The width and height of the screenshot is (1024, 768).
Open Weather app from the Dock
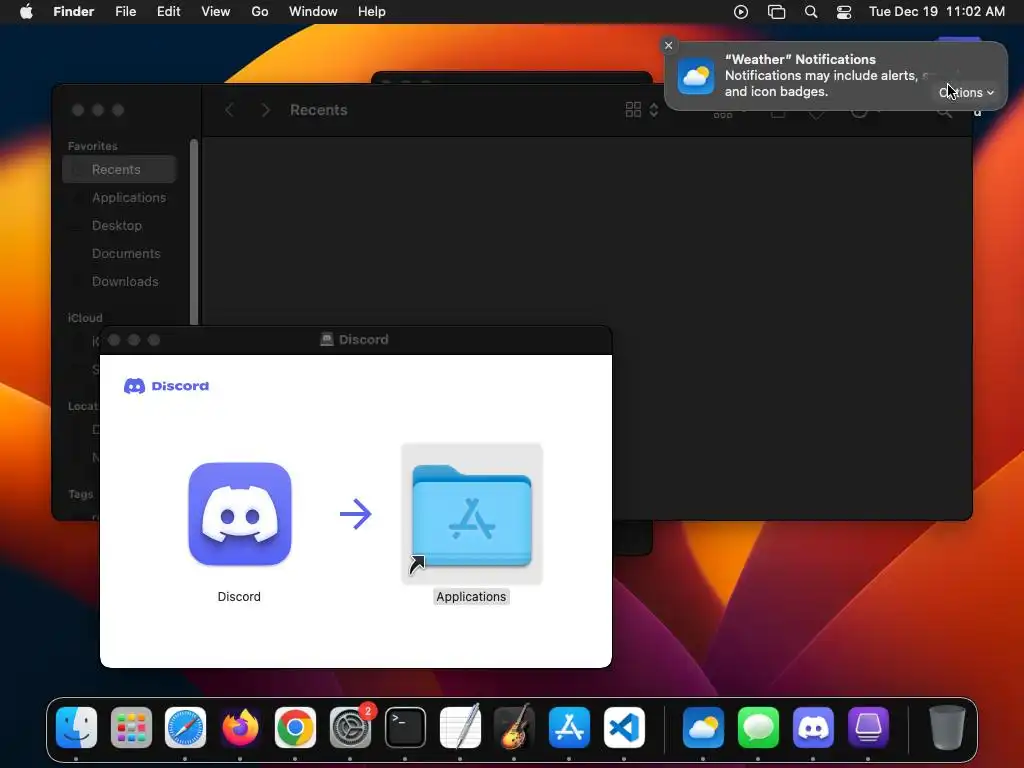[x=703, y=727]
